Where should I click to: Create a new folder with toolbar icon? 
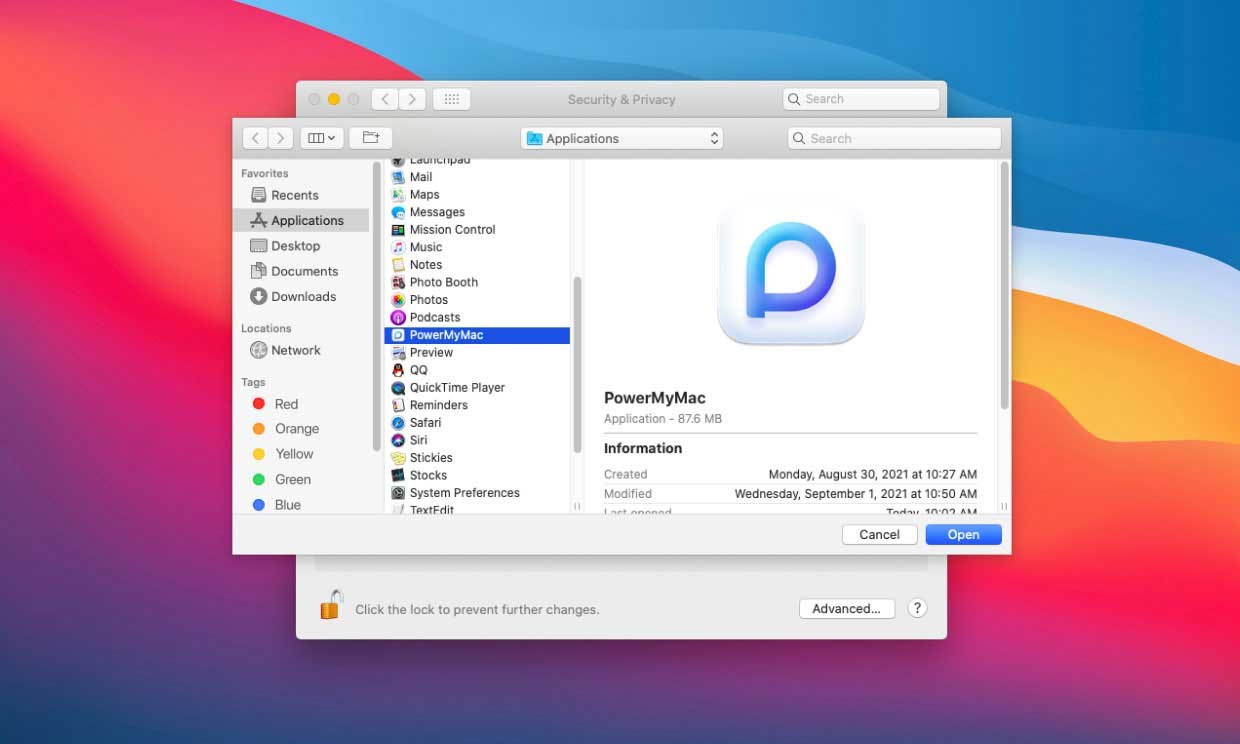pyautogui.click(x=371, y=138)
